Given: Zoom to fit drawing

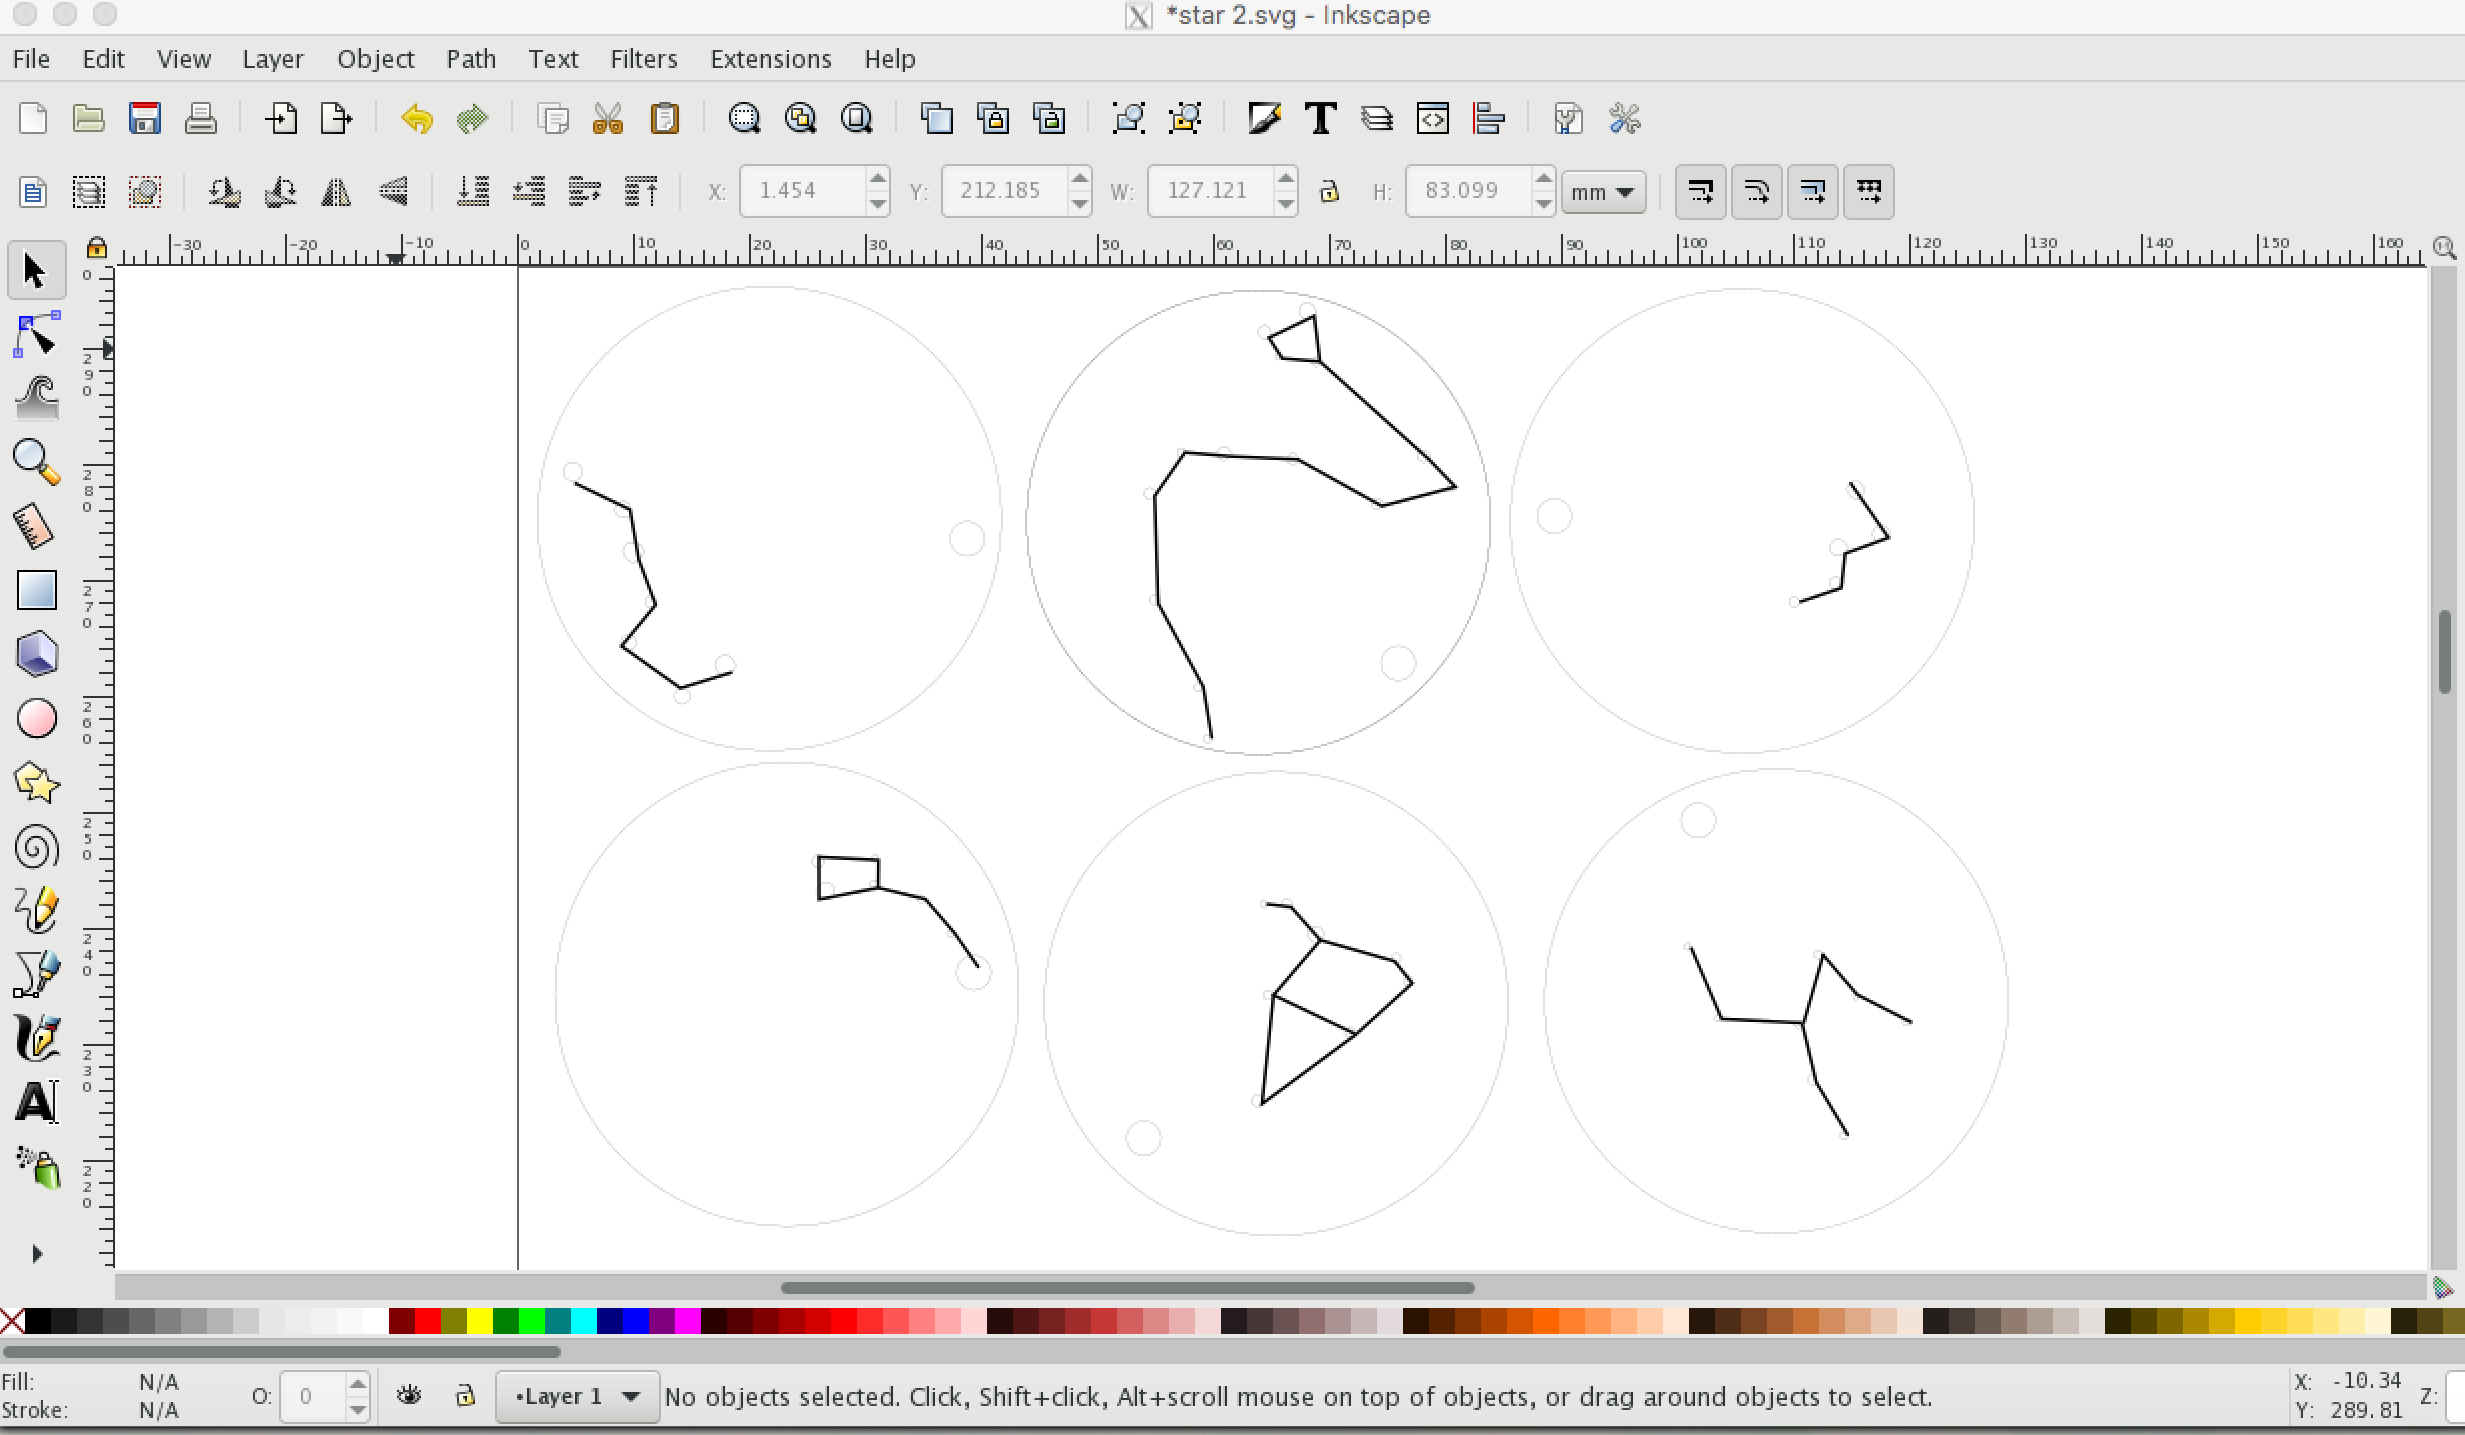Looking at the screenshot, I should (x=800, y=118).
